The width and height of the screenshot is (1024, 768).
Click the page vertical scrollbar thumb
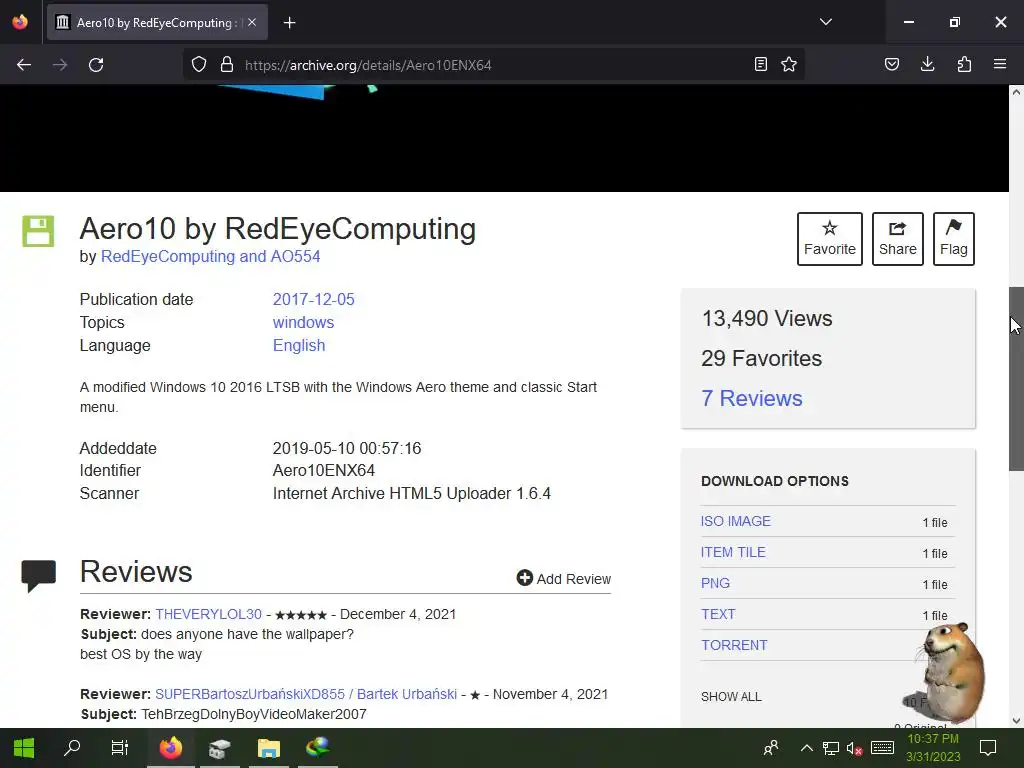pyautogui.click(x=1016, y=378)
